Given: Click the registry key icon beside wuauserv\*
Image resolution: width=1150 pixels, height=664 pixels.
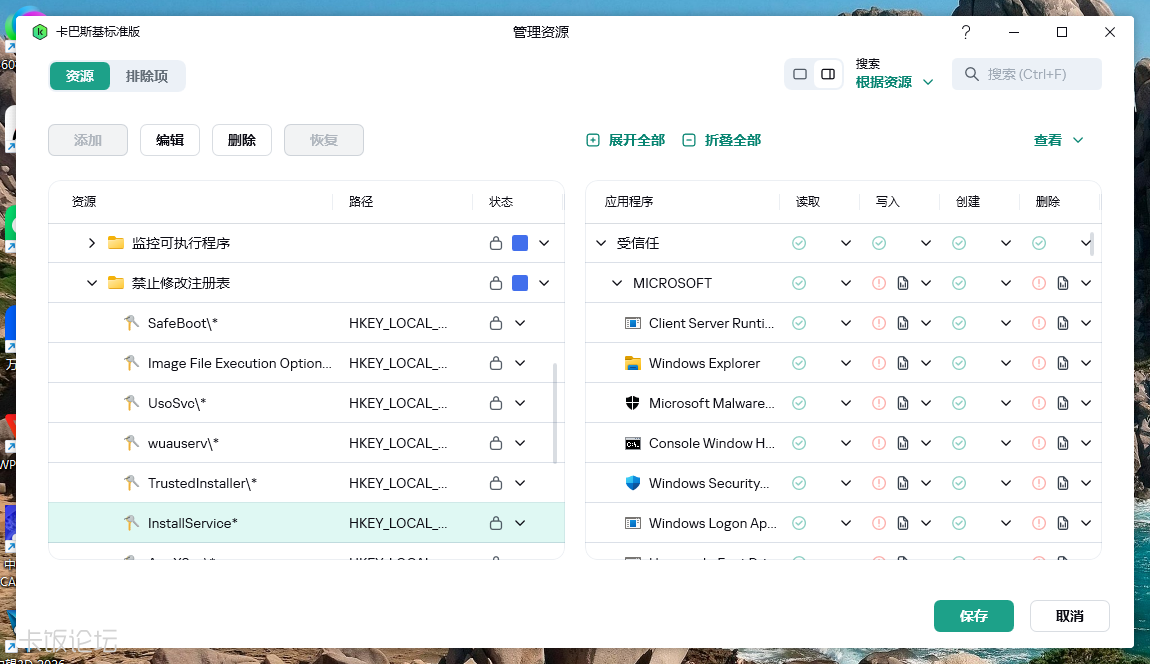Looking at the screenshot, I should click(131, 442).
